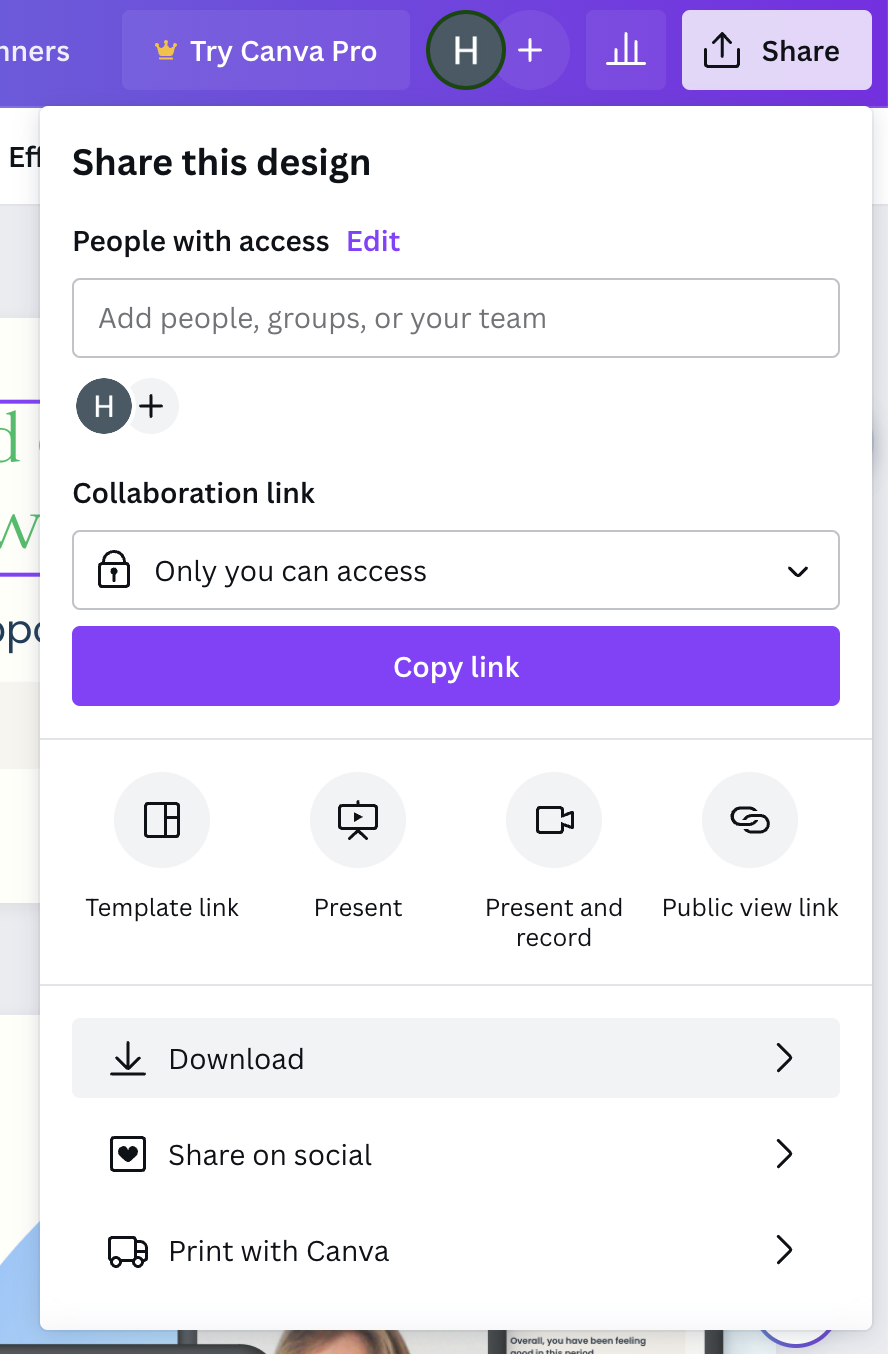
Task: Click the plus icon beside header avatar
Action: pos(531,51)
